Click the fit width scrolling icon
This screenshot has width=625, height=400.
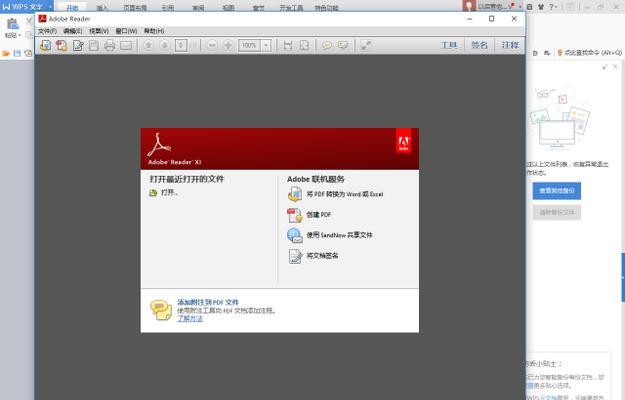pos(288,45)
